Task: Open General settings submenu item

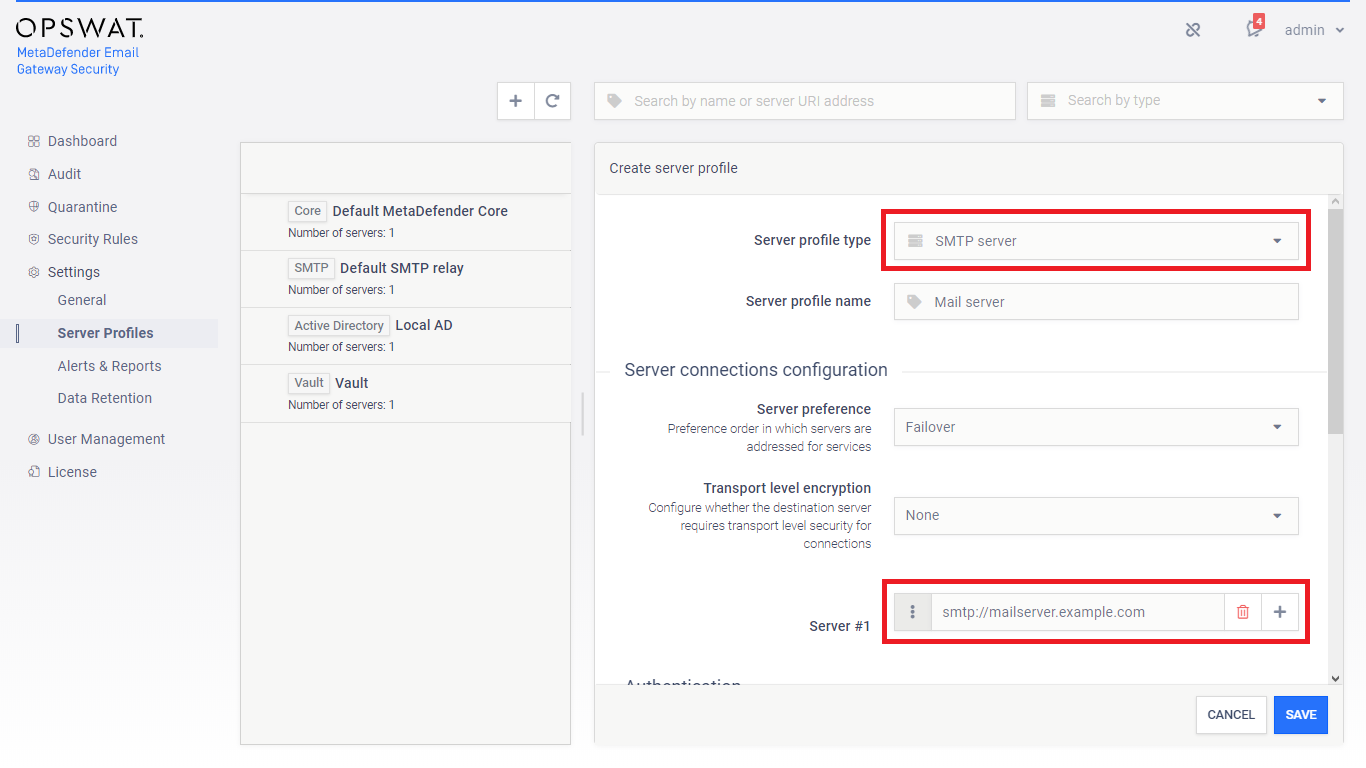Action: point(82,300)
